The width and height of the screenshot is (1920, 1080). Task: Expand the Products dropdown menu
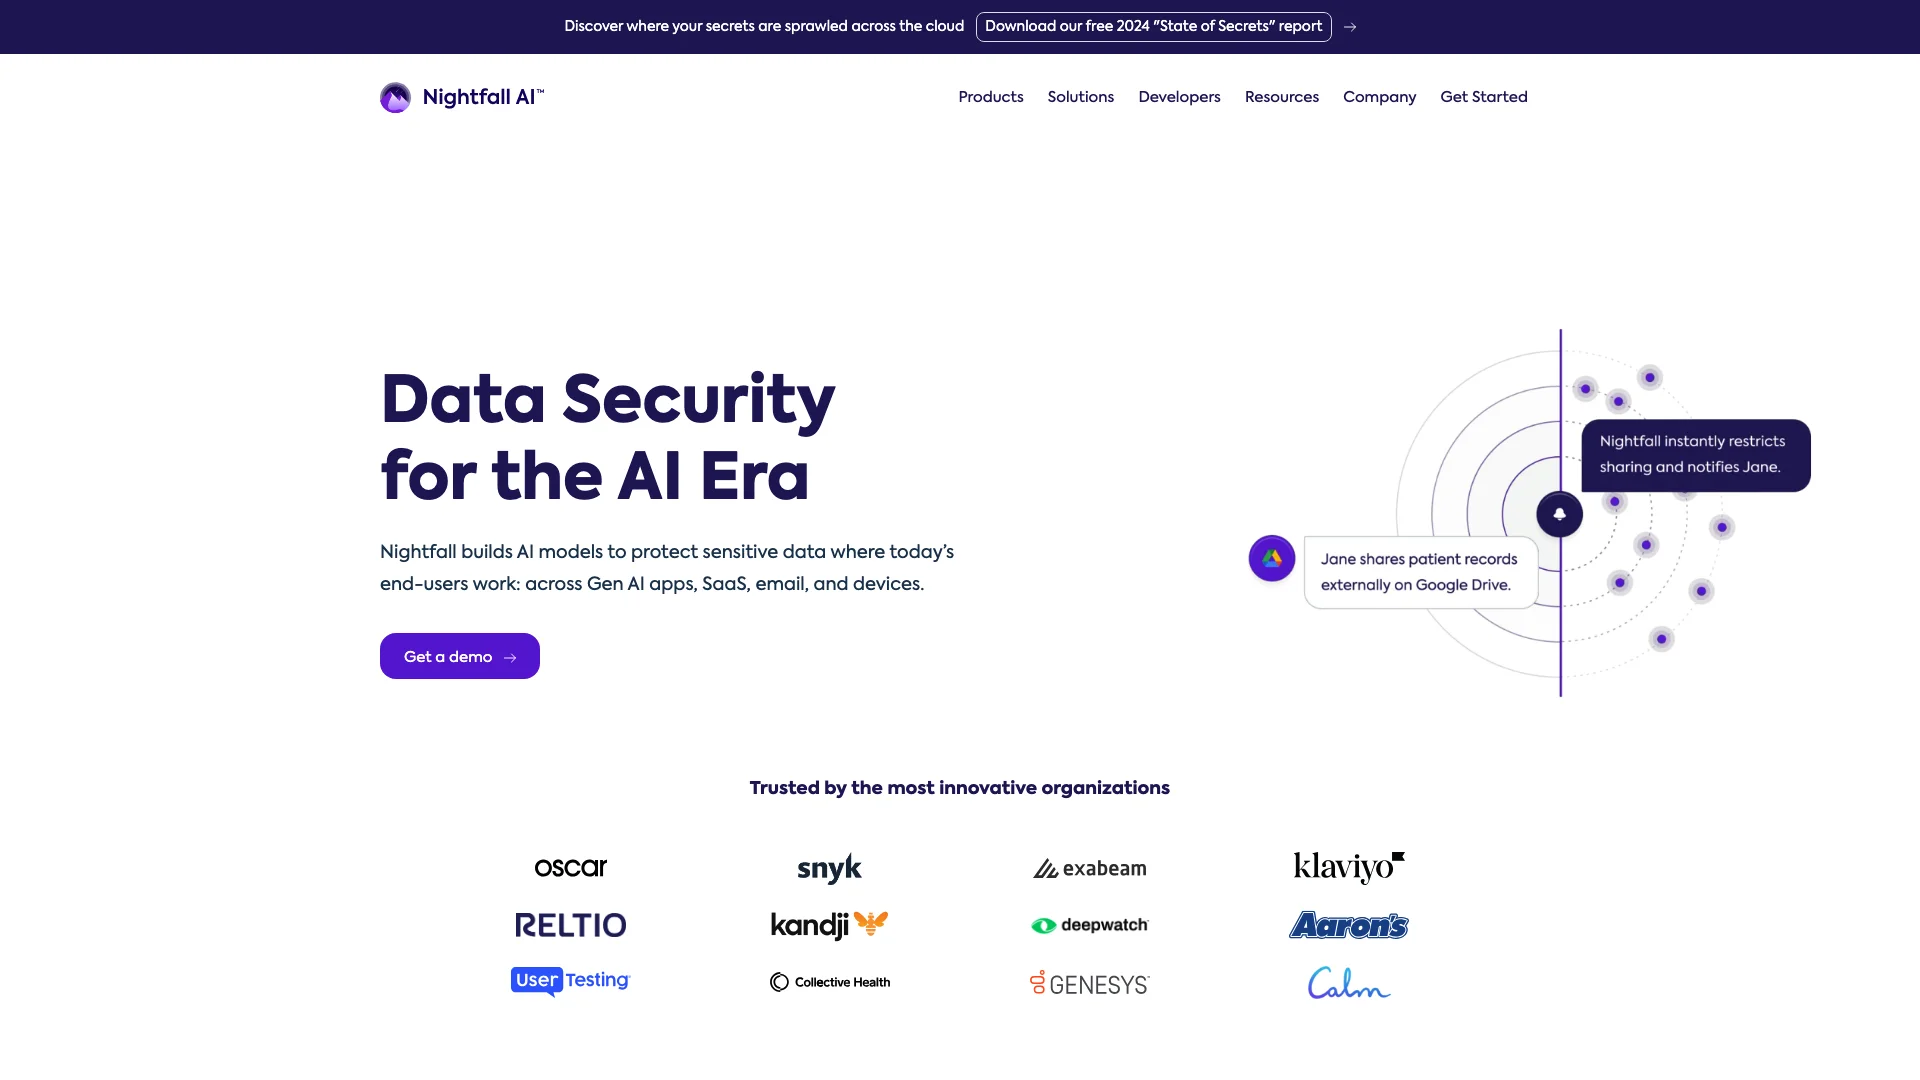click(990, 98)
